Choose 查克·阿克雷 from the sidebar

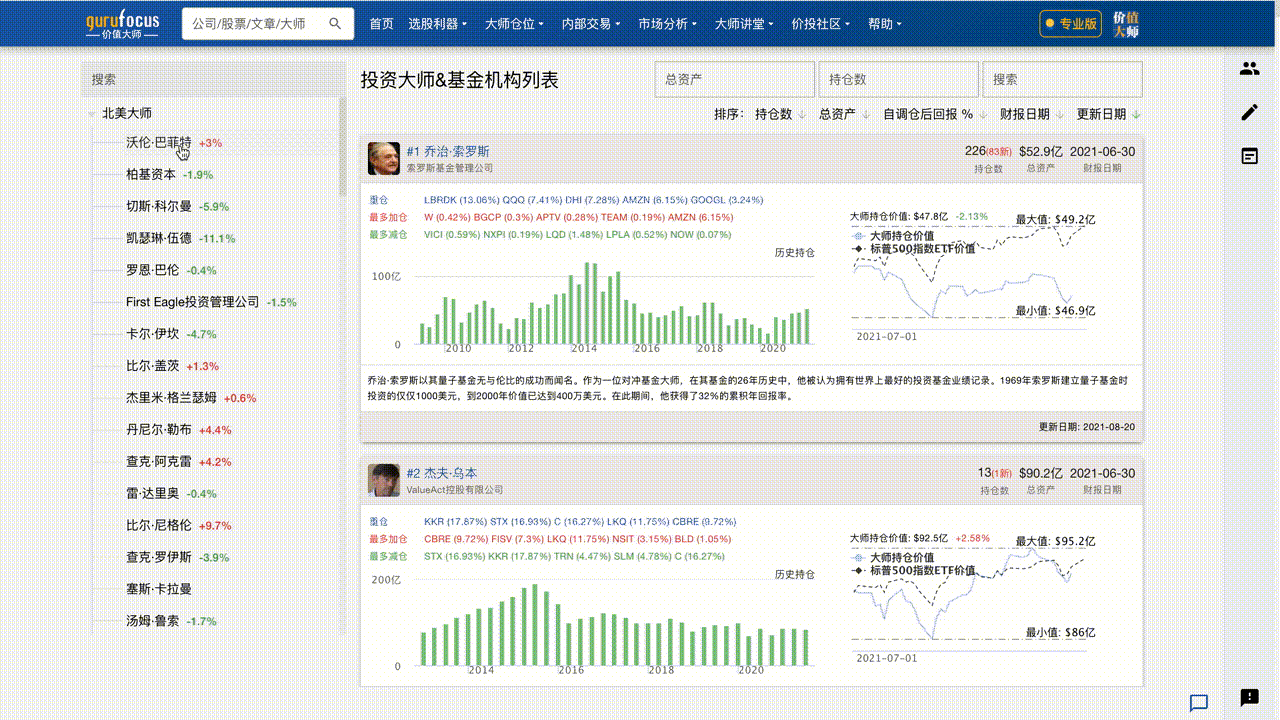(x=159, y=461)
